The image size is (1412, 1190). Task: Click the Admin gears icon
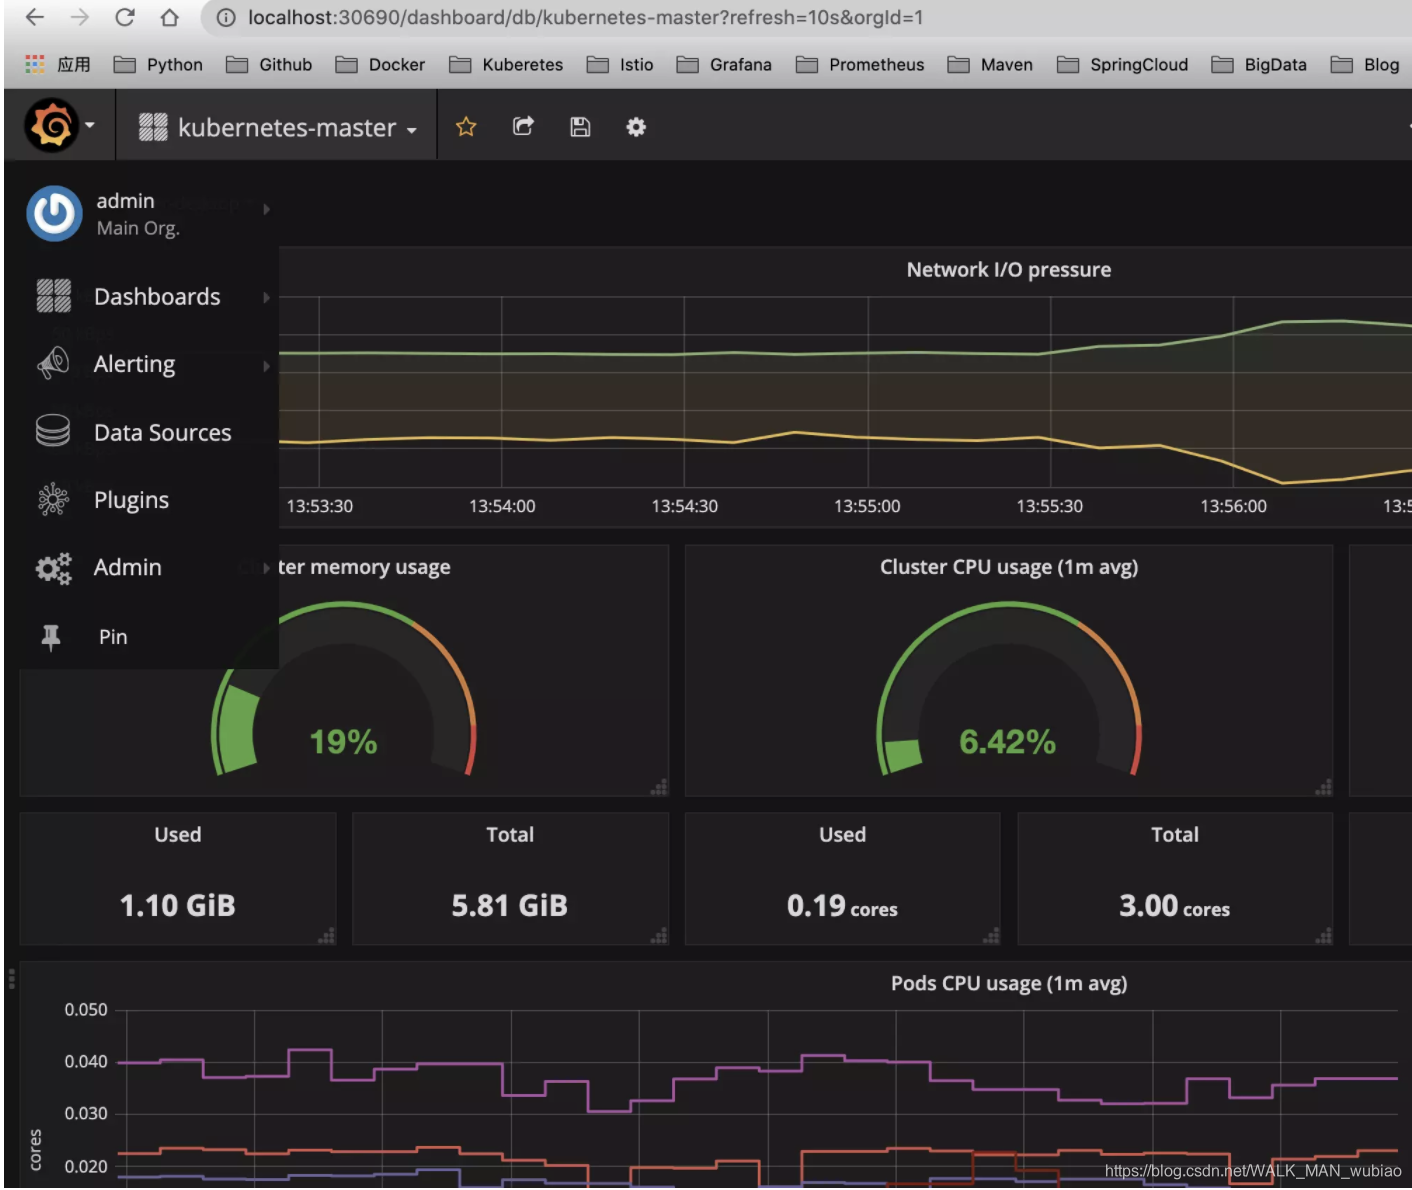pyautogui.click(x=53, y=568)
